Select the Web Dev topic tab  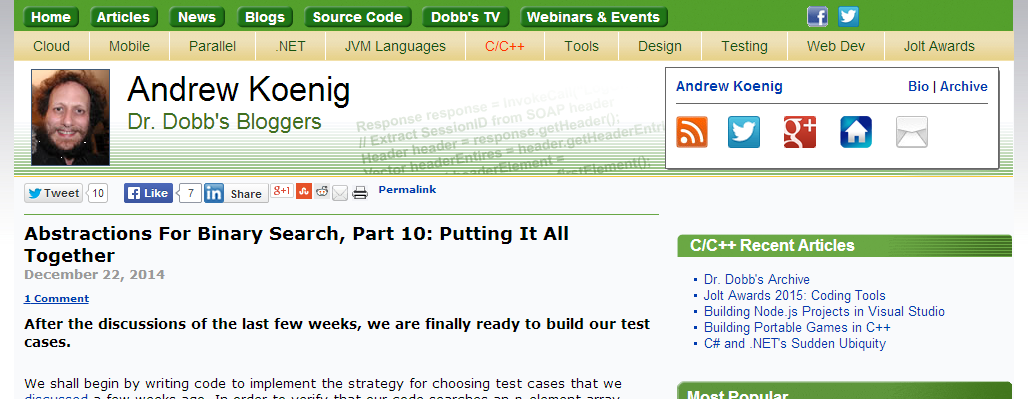click(836, 47)
